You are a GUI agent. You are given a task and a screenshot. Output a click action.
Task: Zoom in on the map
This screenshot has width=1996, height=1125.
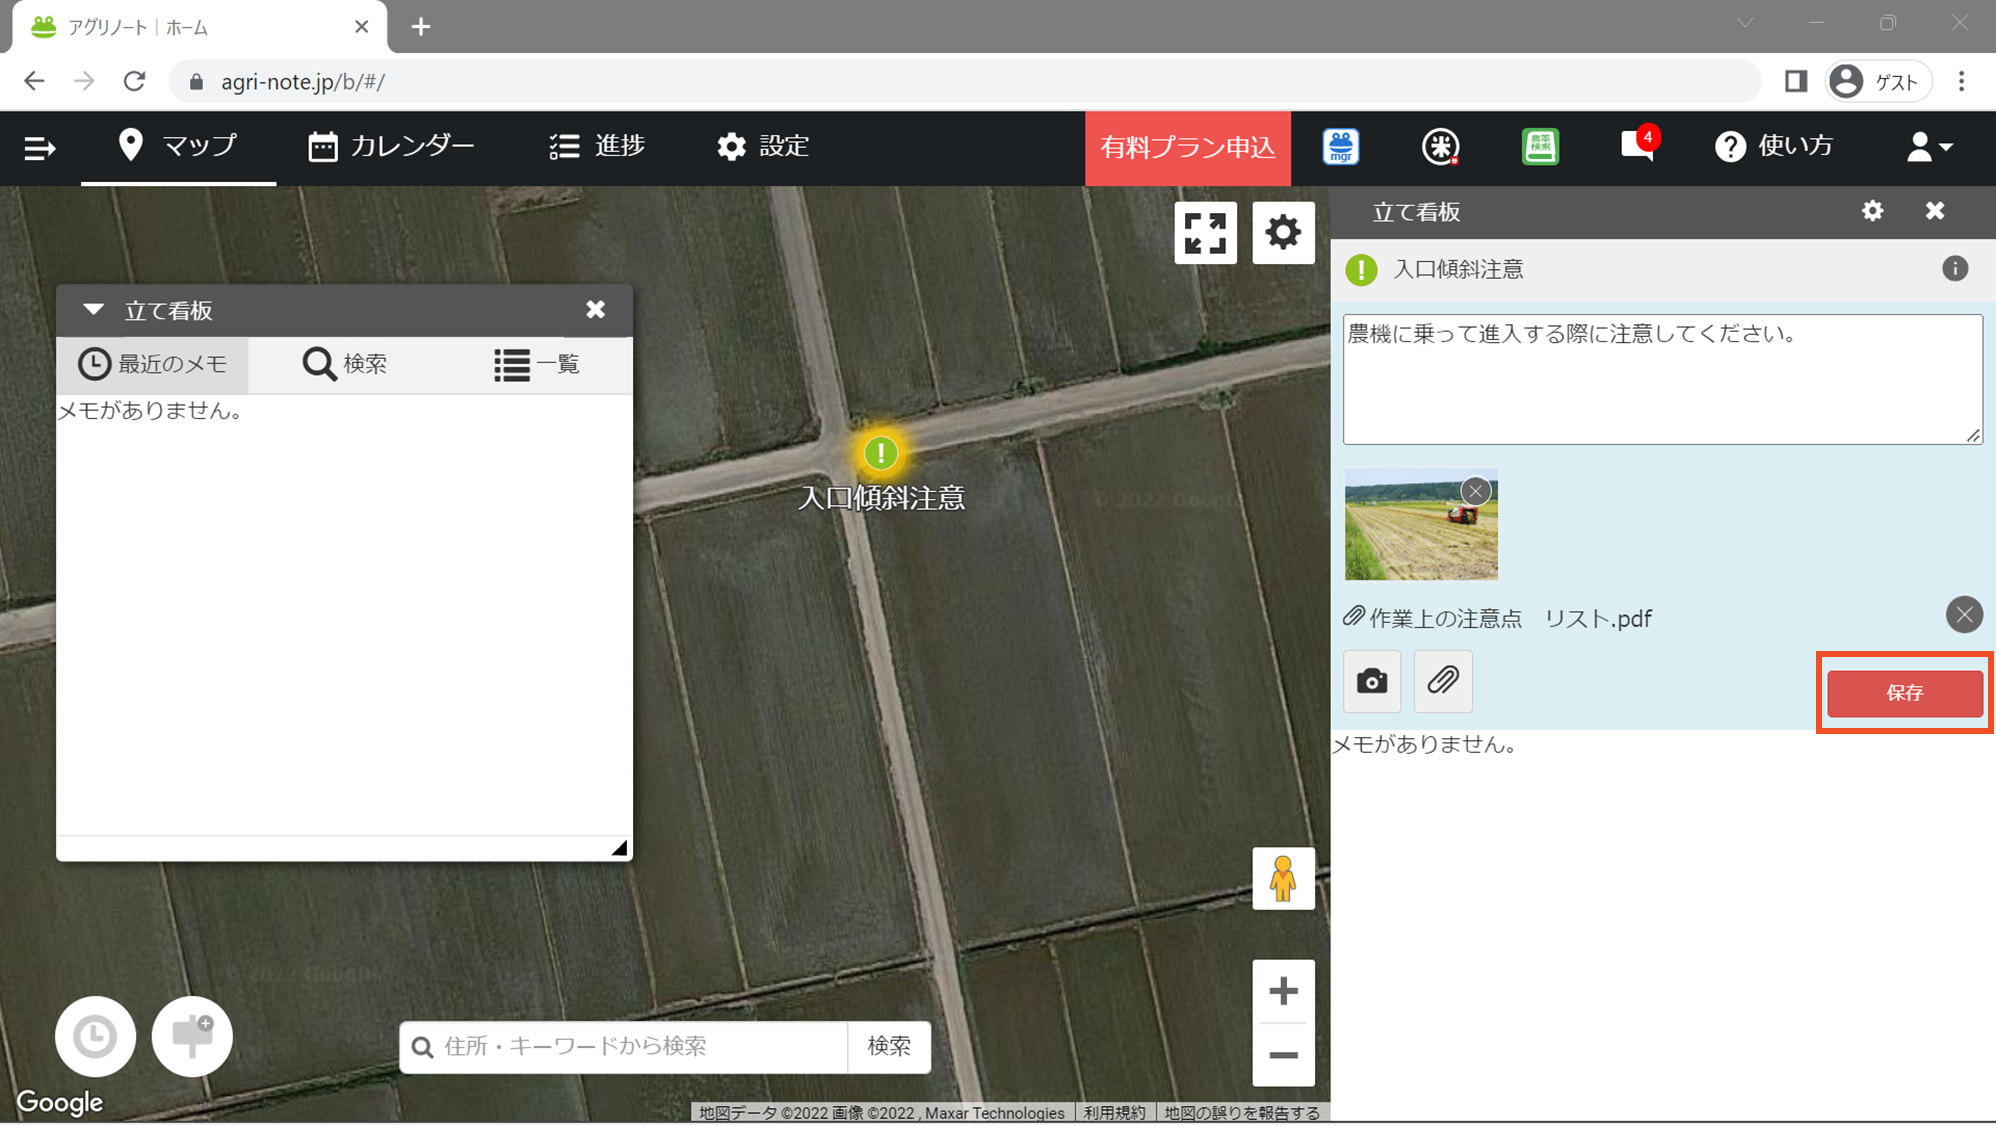point(1283,991)
